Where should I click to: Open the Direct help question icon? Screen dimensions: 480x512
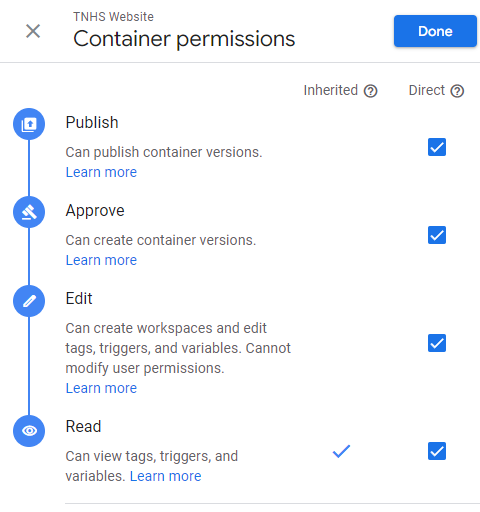pyautogui.click(x=457, y=91)
